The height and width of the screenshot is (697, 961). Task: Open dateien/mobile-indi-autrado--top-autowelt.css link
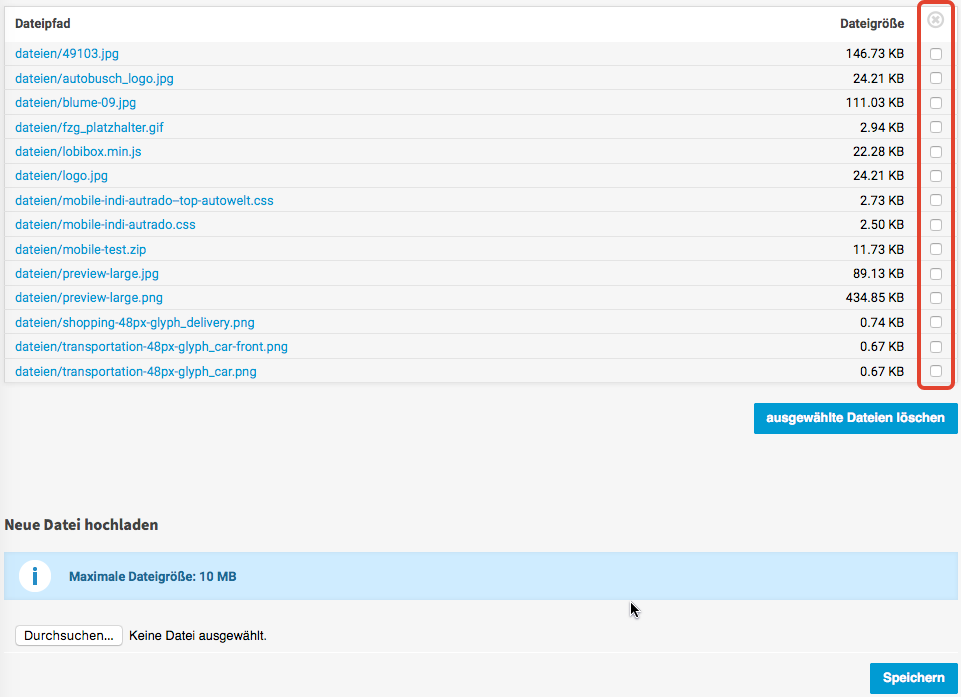click(144, 201)
